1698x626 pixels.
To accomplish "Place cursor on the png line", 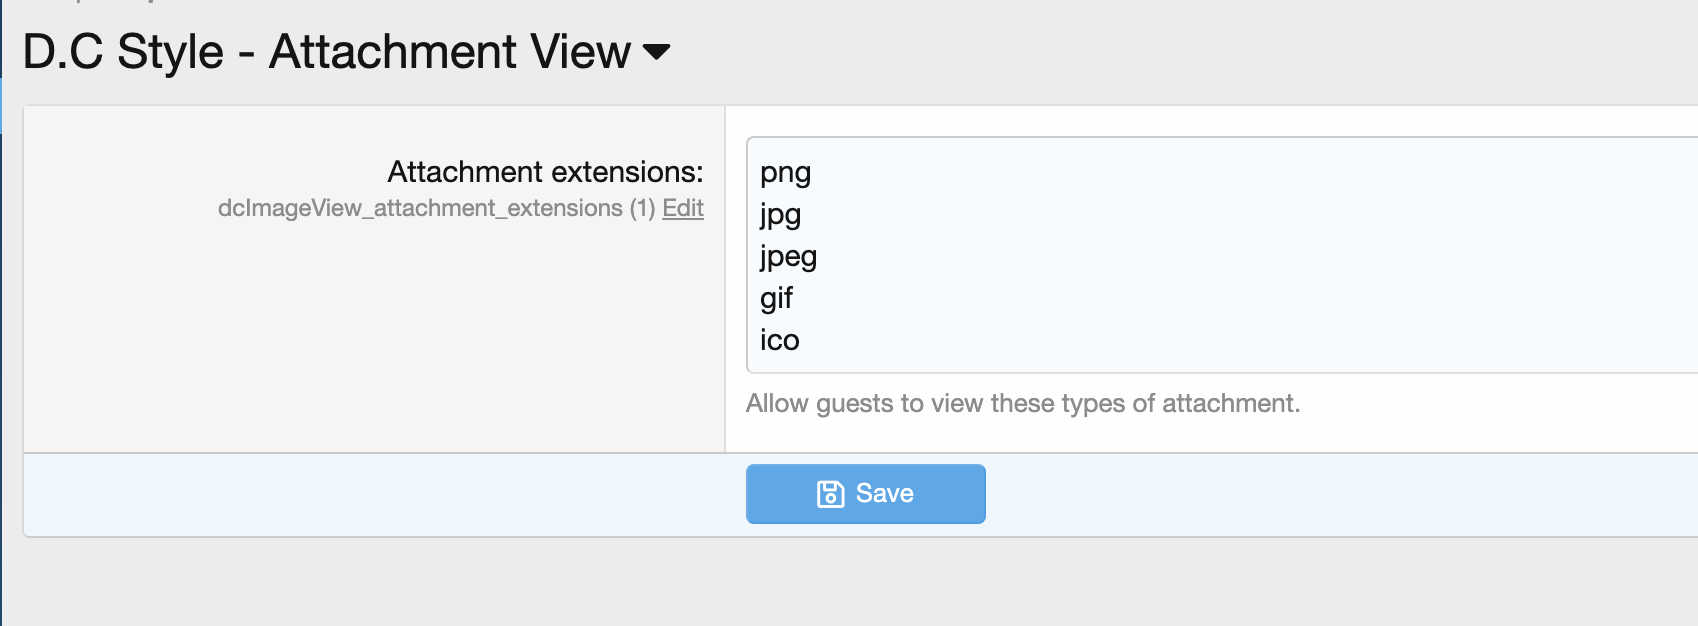I will 785,173.
